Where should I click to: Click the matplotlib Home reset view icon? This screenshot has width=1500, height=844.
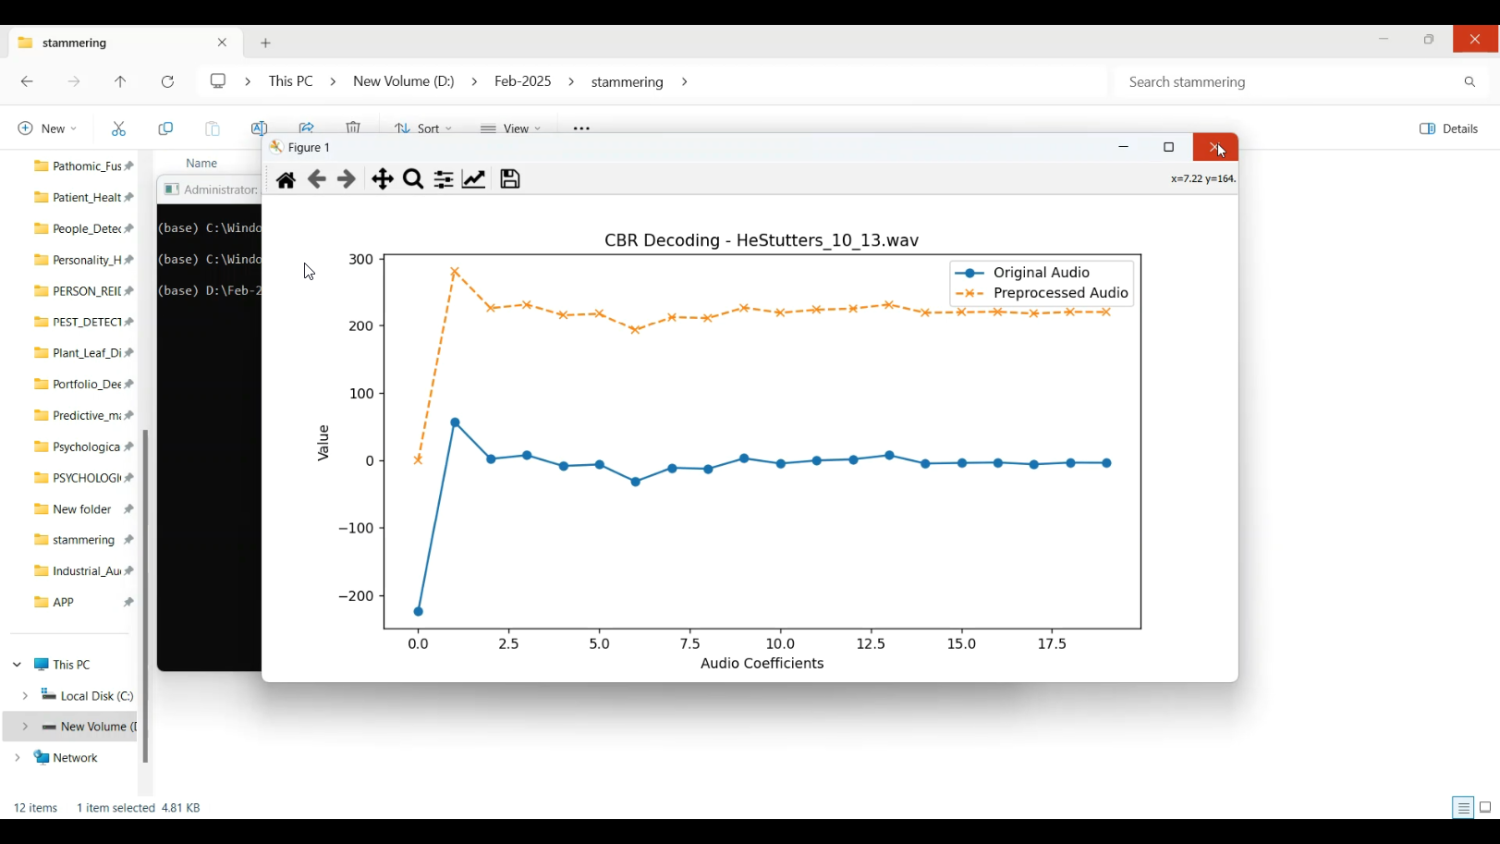click(x=286, y=180)
